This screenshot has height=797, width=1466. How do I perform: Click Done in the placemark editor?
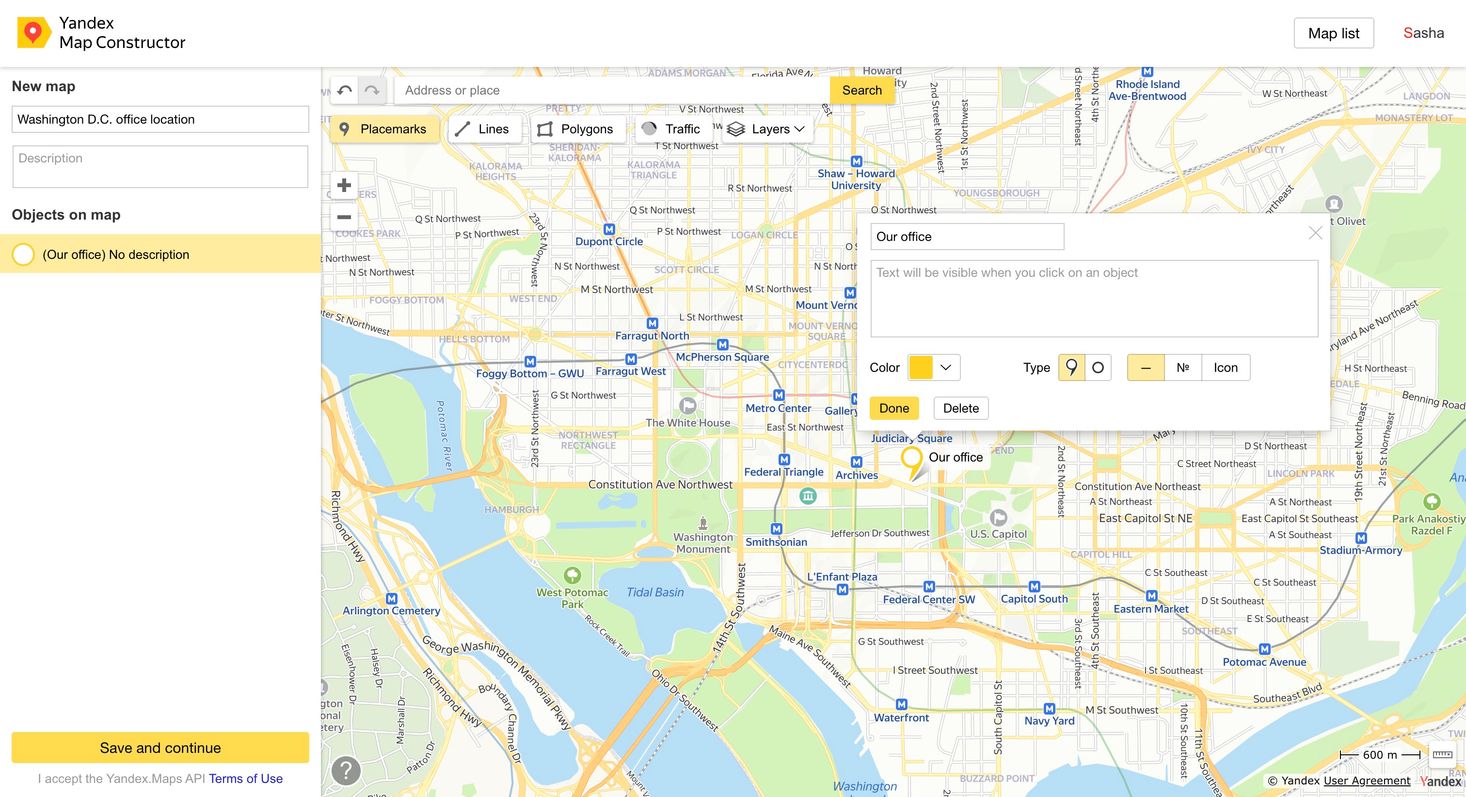click(x=894, y=408)
